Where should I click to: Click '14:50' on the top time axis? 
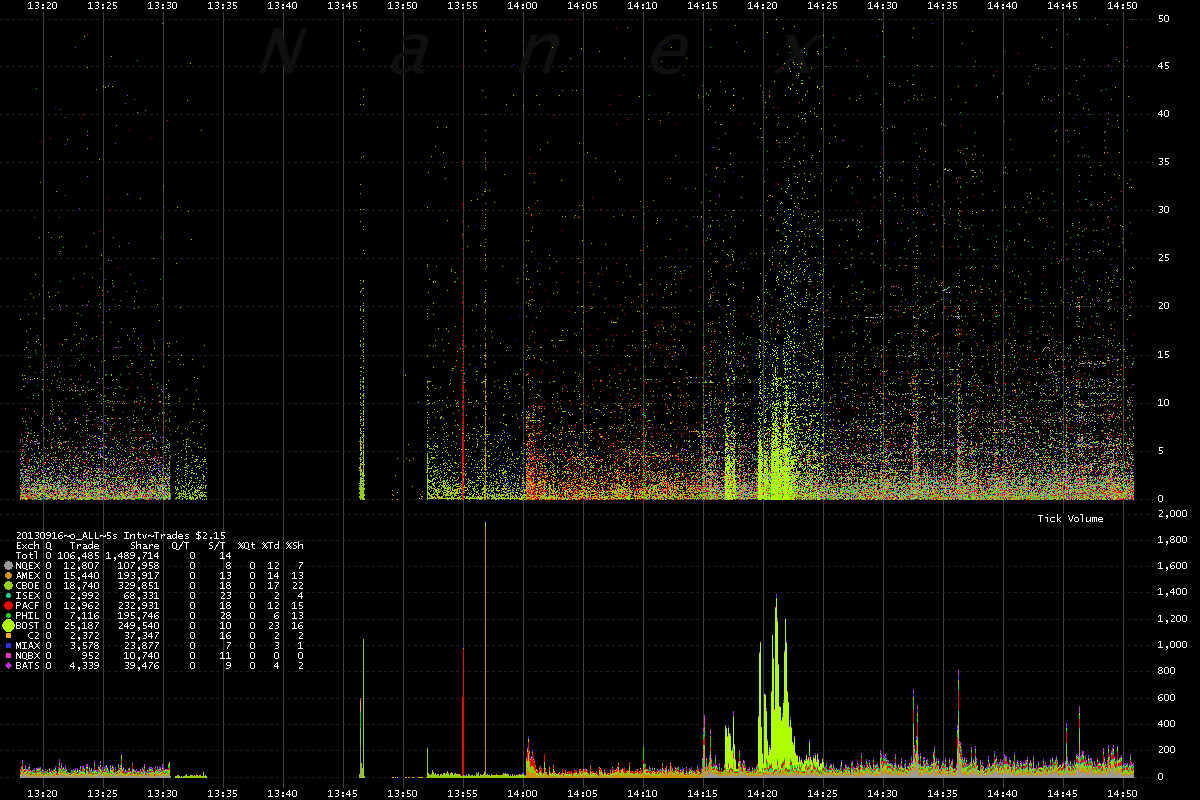tap(1123, 6)
